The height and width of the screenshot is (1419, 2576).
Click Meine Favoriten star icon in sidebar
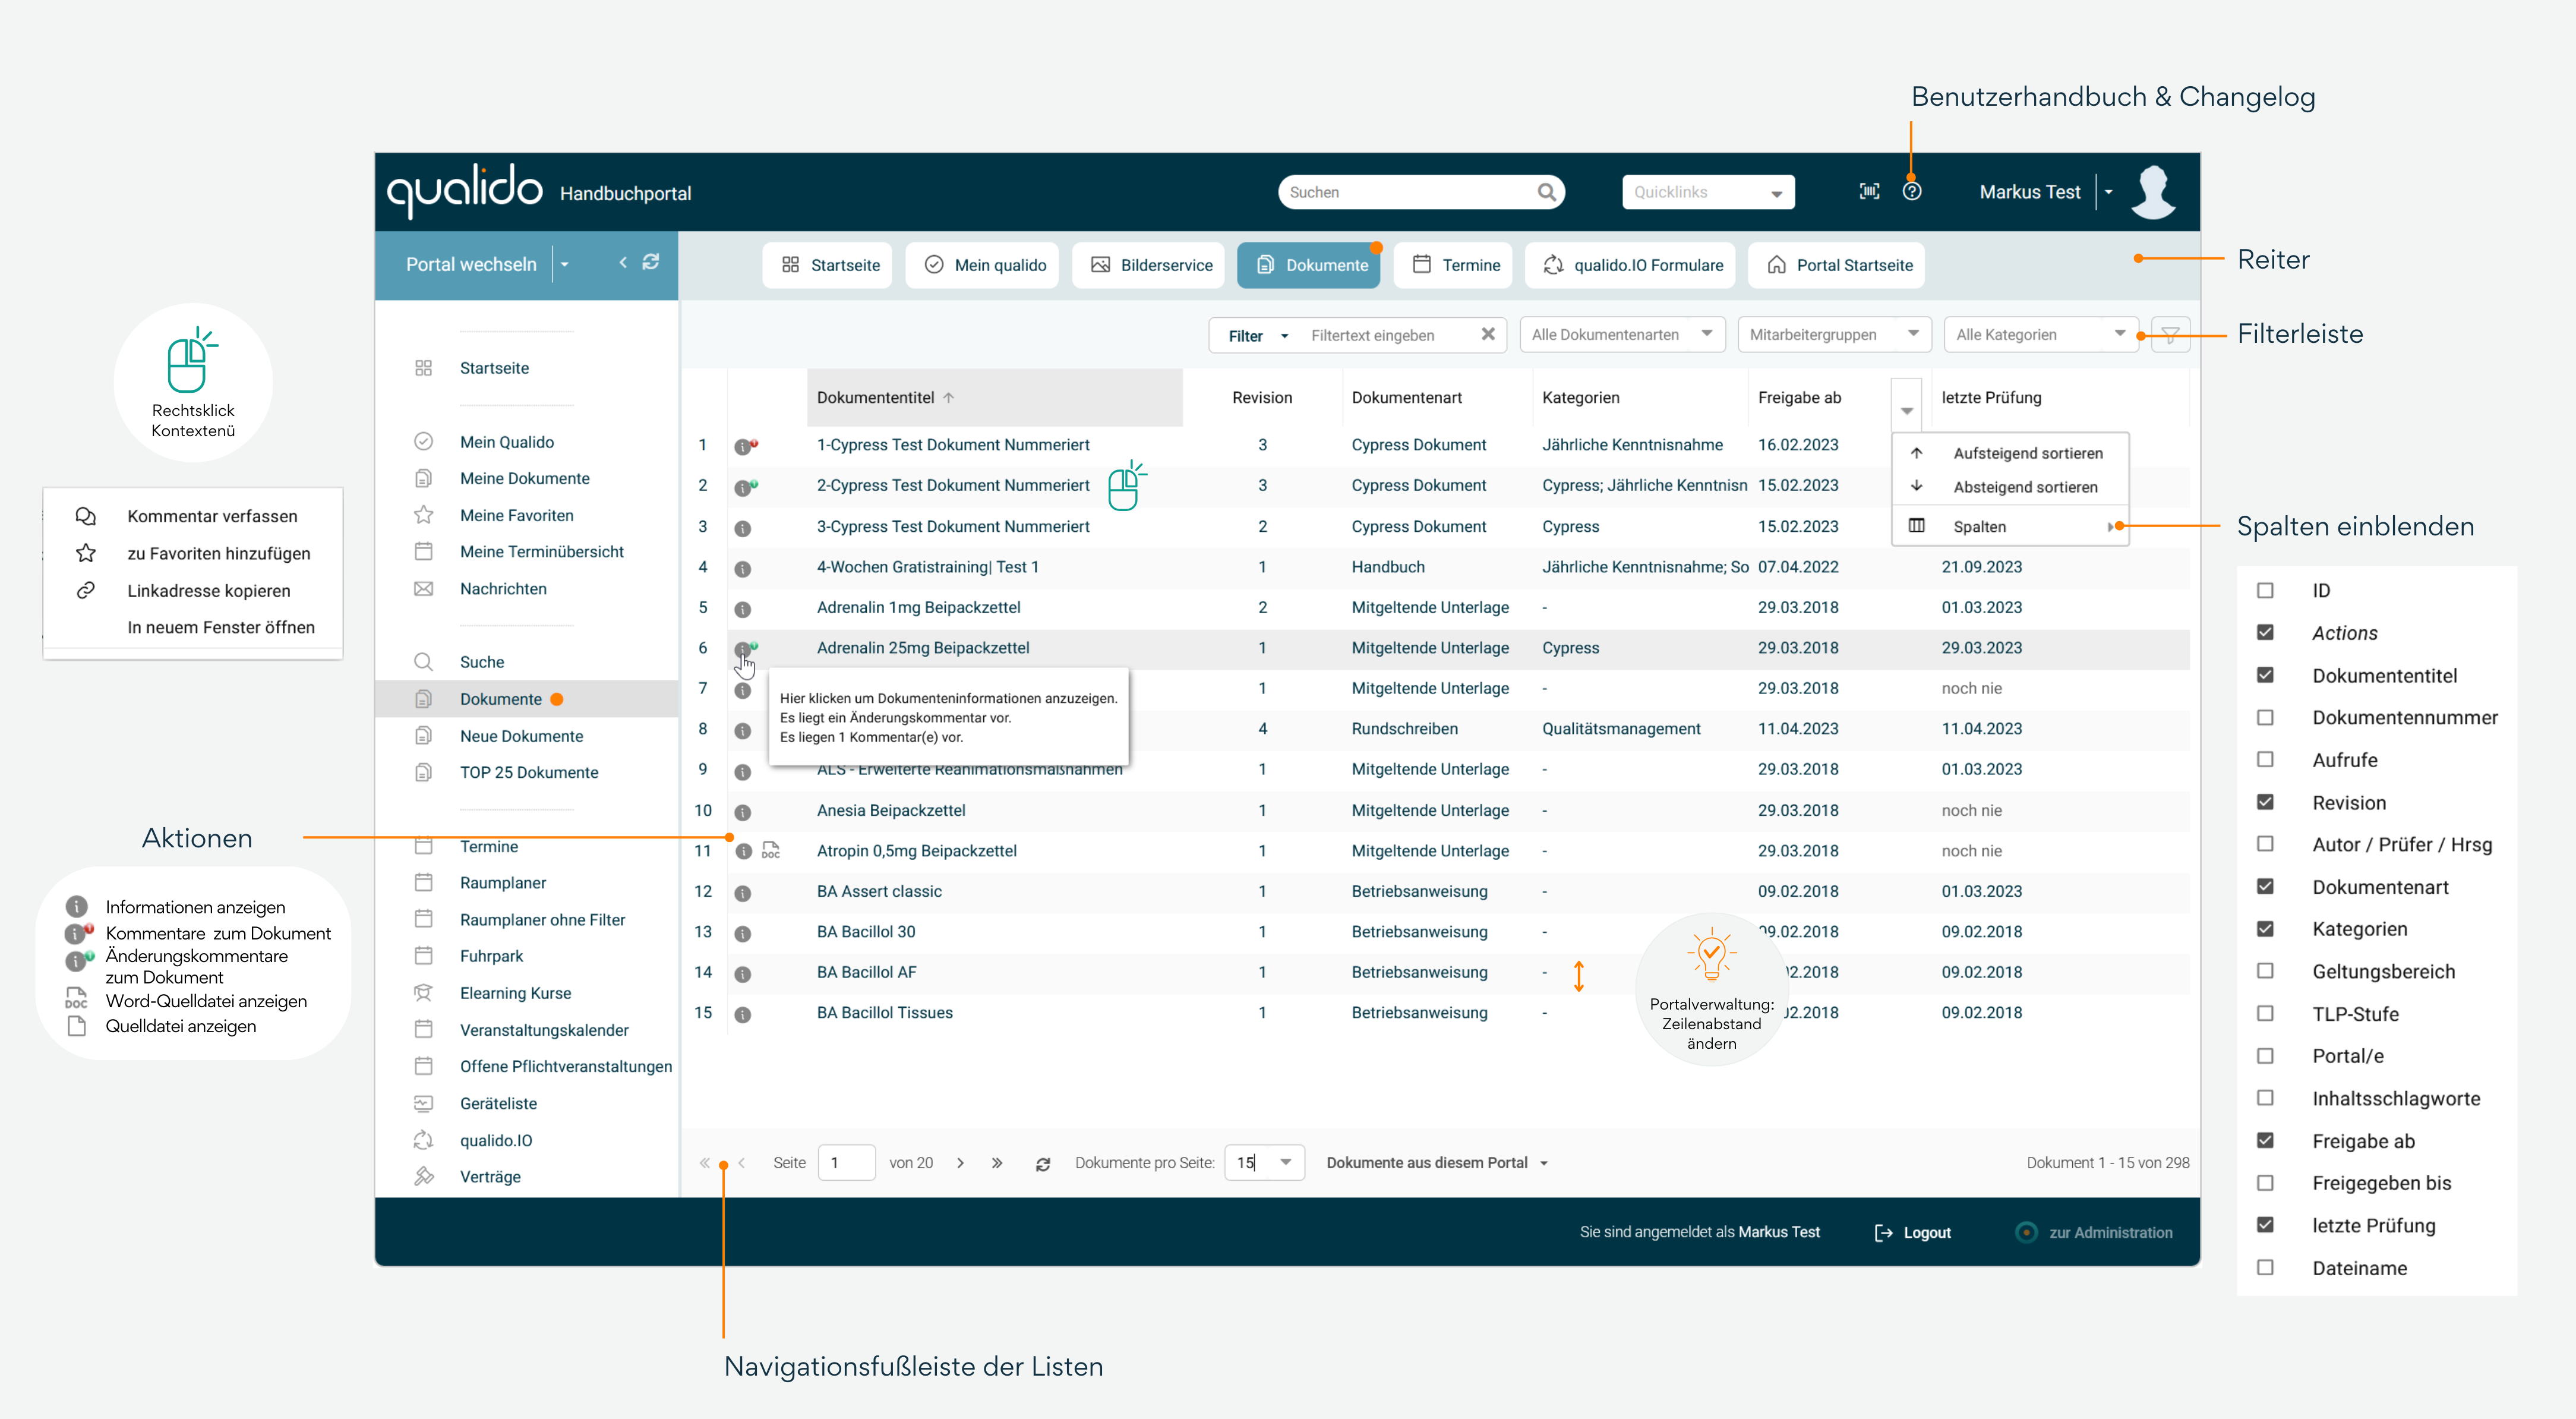coord(423,515)
